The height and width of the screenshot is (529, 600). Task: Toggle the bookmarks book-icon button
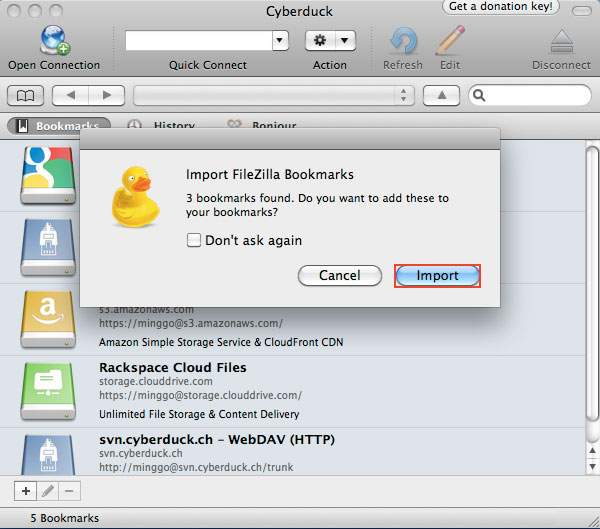click(x=25, y=95)
